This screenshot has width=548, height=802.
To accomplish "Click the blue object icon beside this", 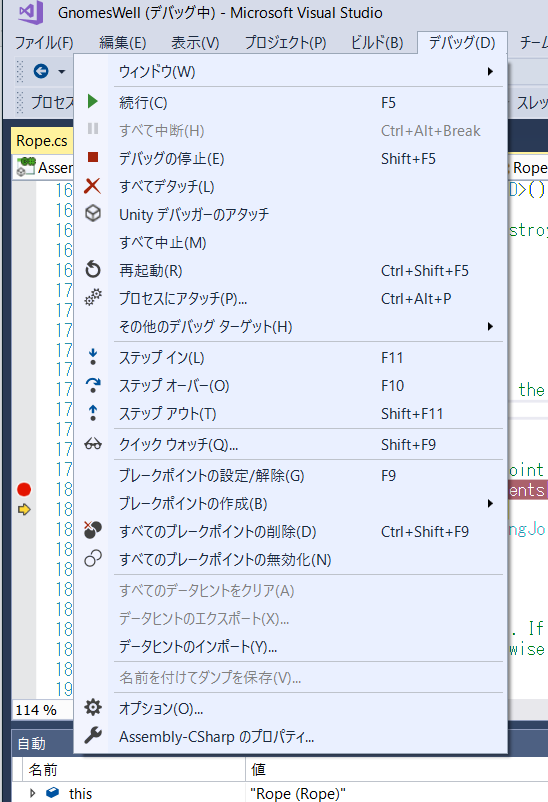I will 52,792.
